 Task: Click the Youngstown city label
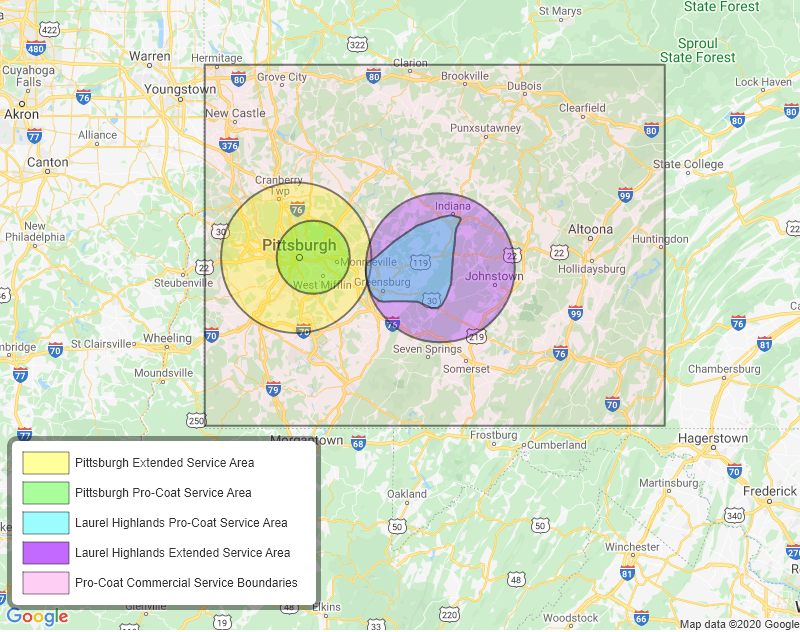(180, 89)
